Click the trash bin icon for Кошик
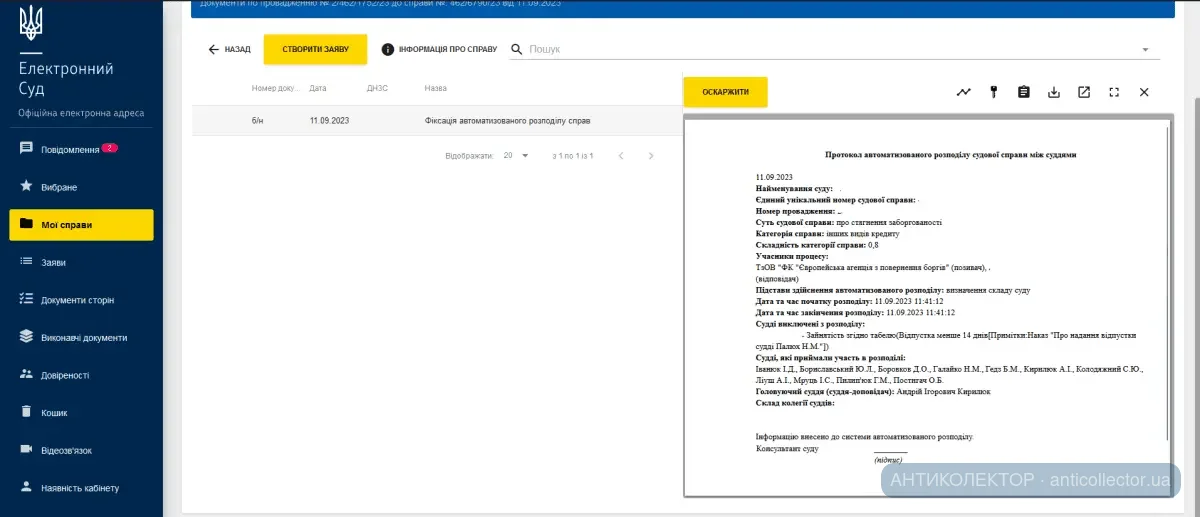The width and height of the screenshot is (1200, 517). (27, 412)
